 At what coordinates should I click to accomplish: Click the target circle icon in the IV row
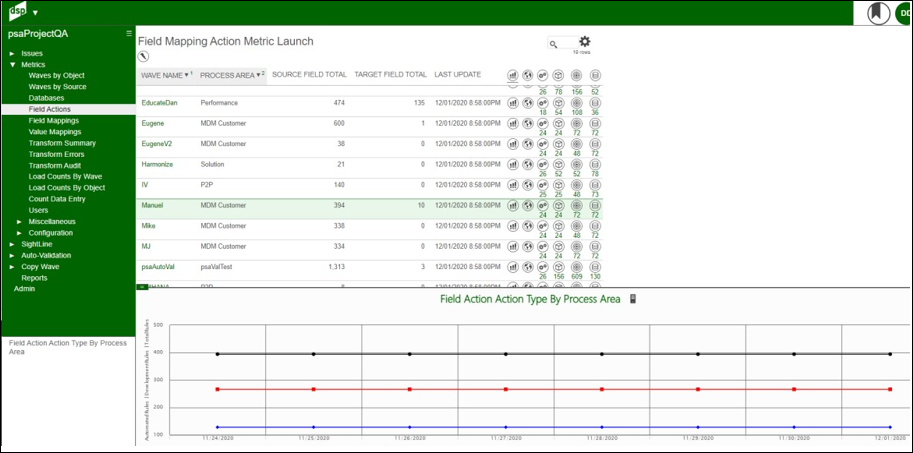tap(576, 185)
